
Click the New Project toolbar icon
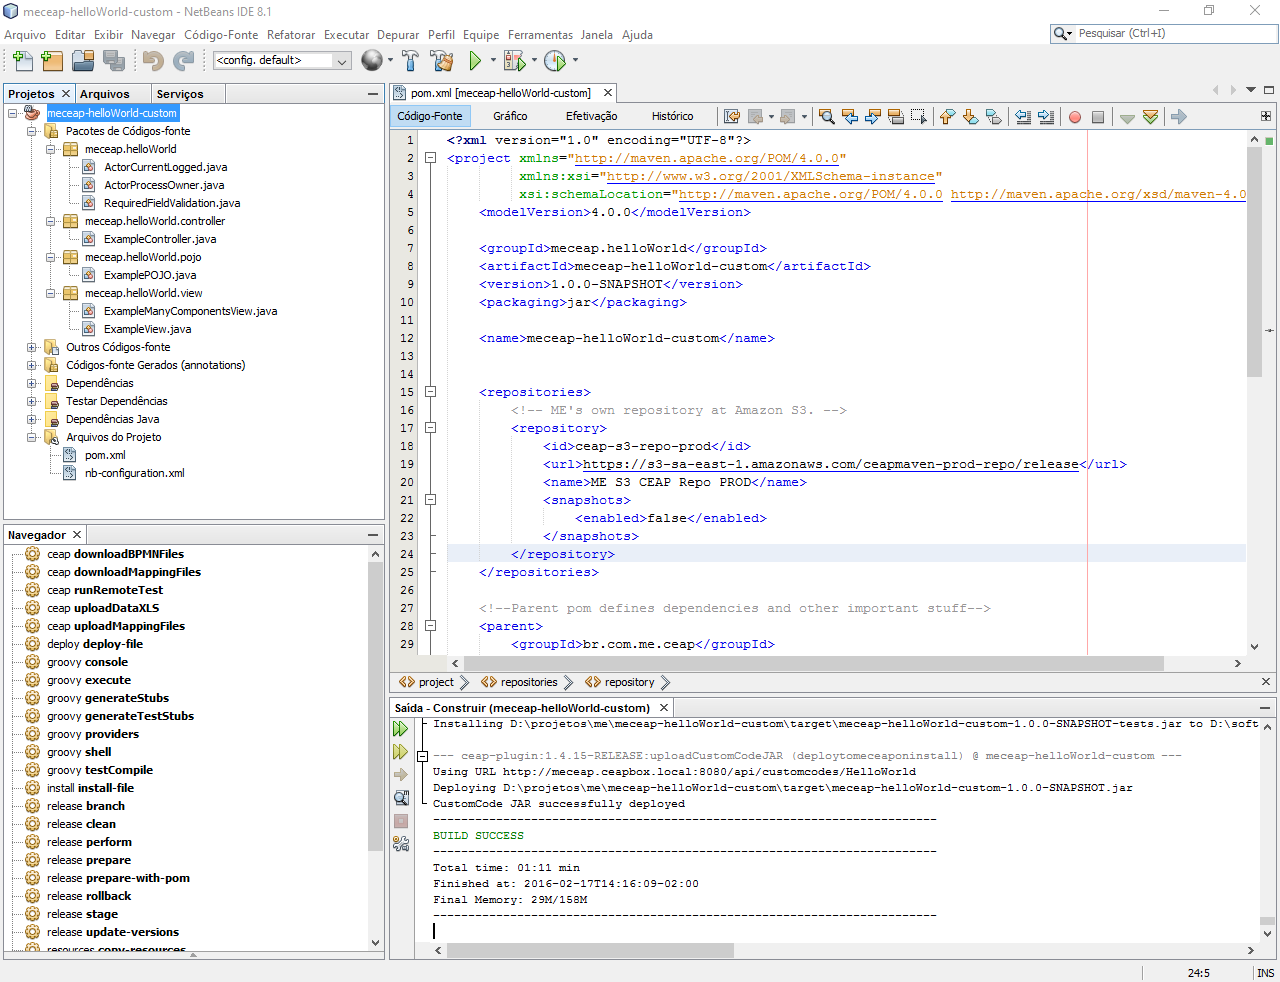(x=52, y=61)
